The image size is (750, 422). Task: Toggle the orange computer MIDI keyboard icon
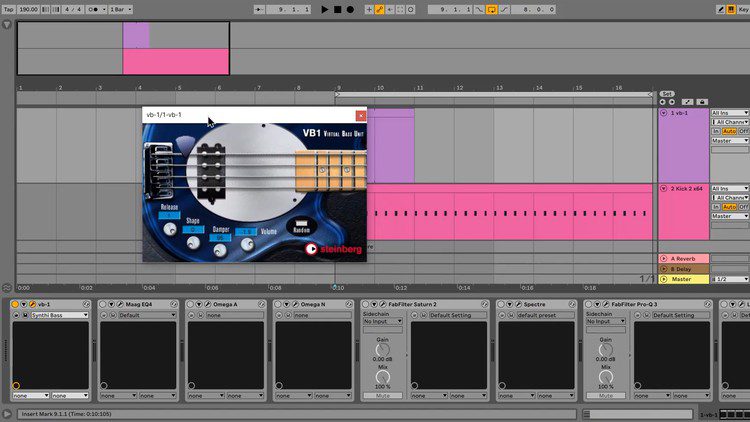[x=731, y=9]
